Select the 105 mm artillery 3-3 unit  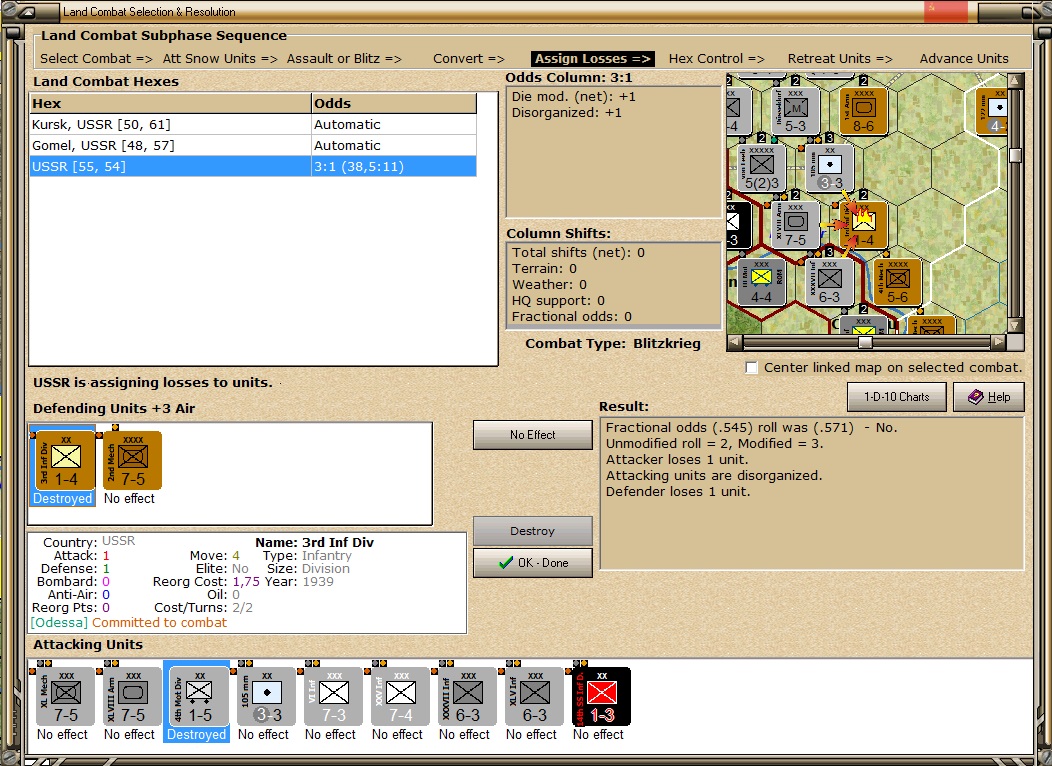click(266, 697)
